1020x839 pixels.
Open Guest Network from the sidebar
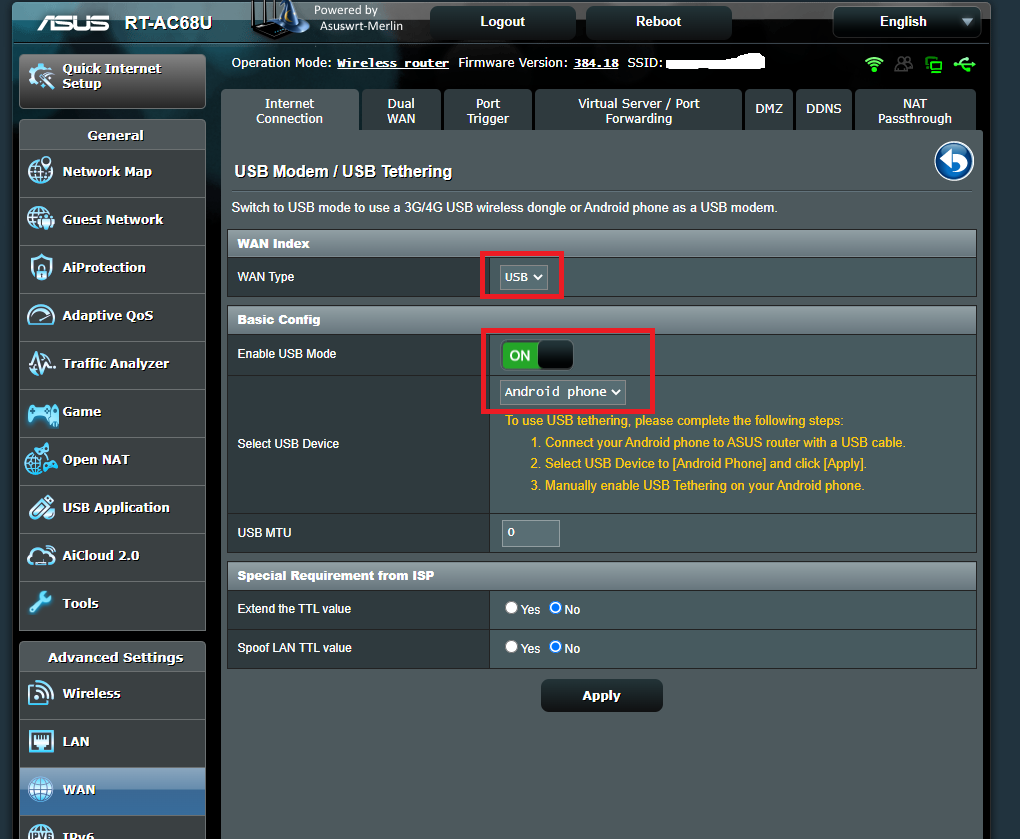click(x=113, y=220)
